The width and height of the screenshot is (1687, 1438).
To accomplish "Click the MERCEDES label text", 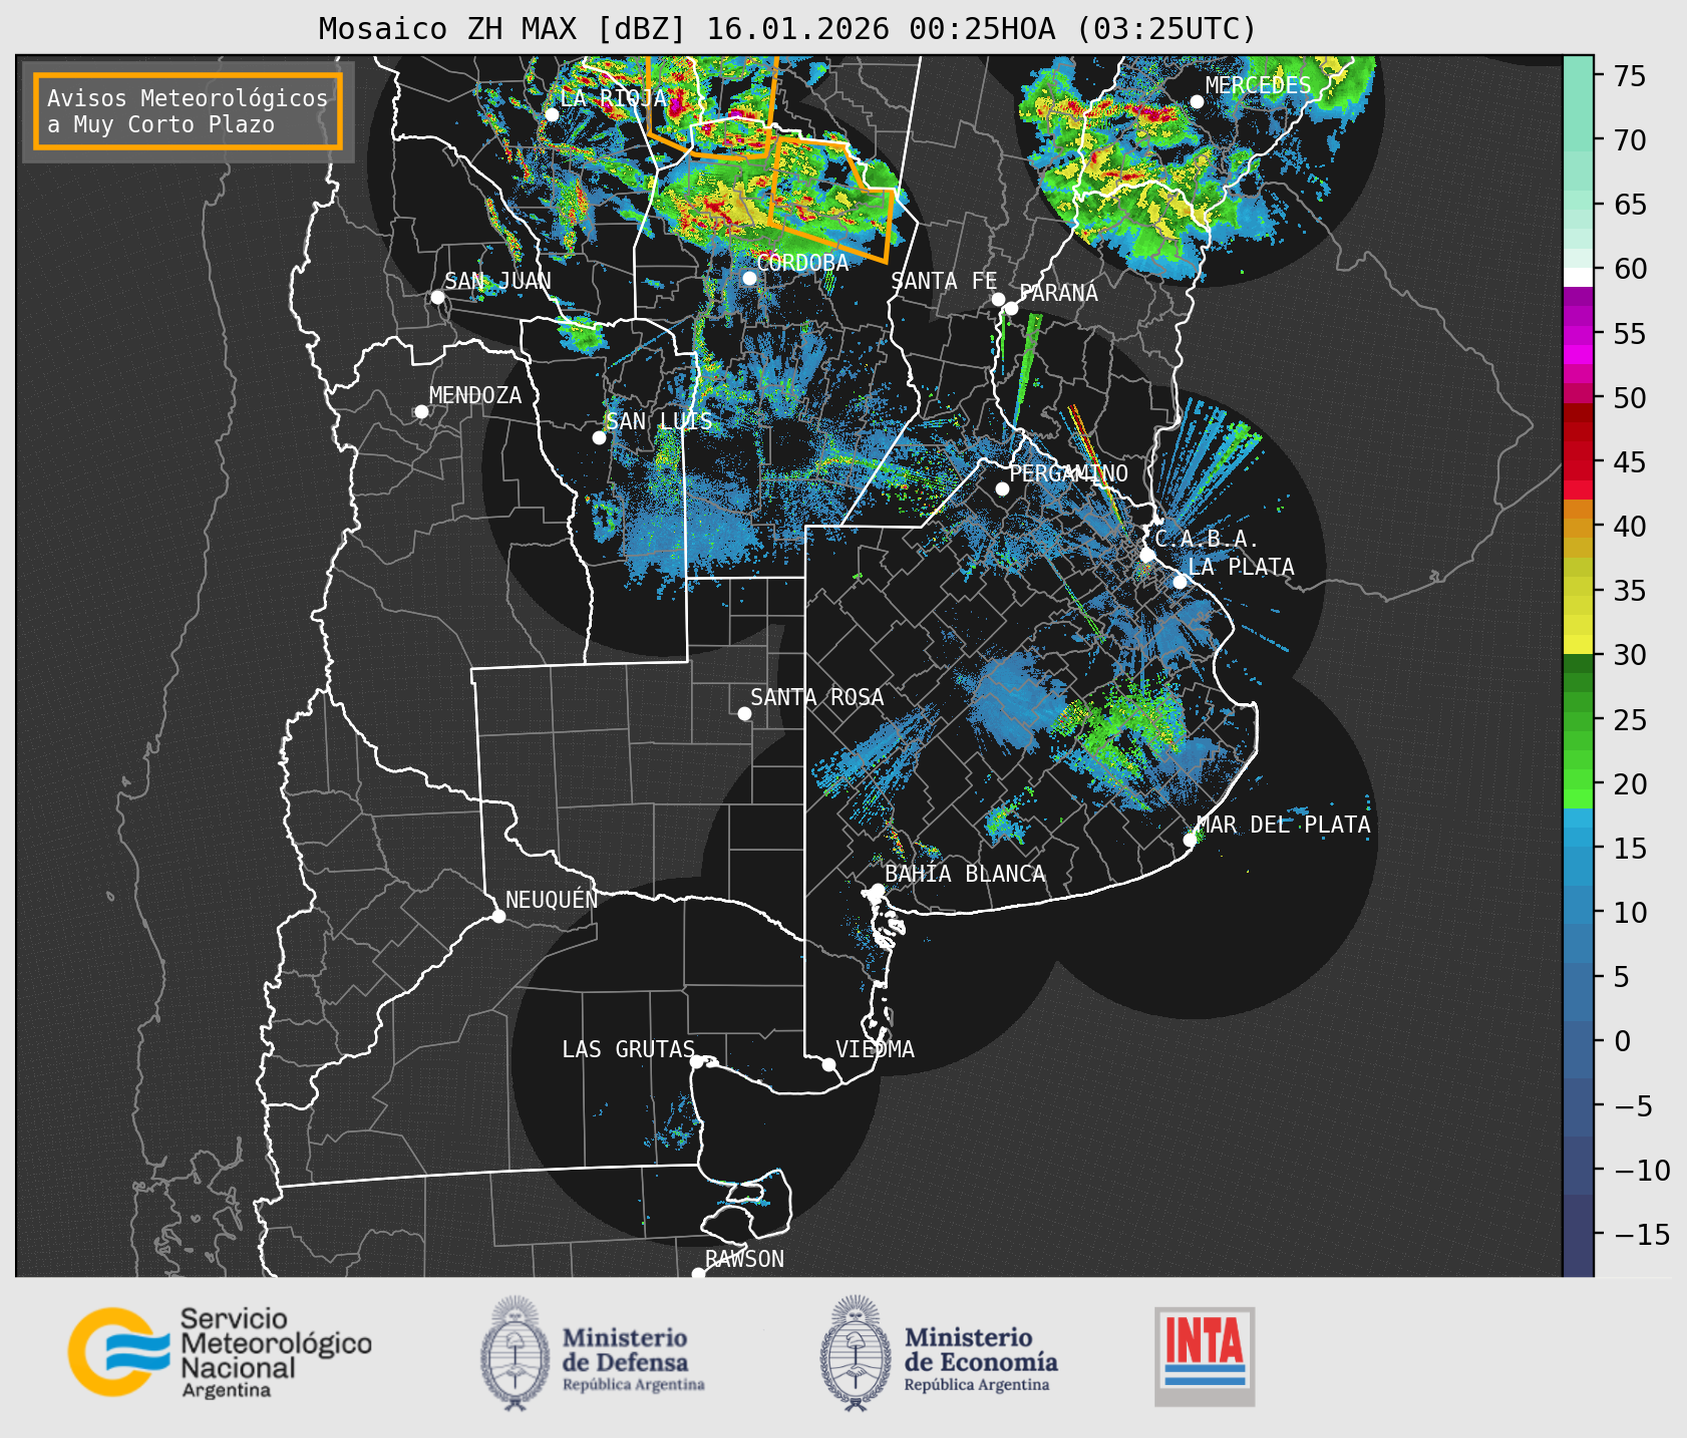I will pyautogui.click(x=1258, y=86).
